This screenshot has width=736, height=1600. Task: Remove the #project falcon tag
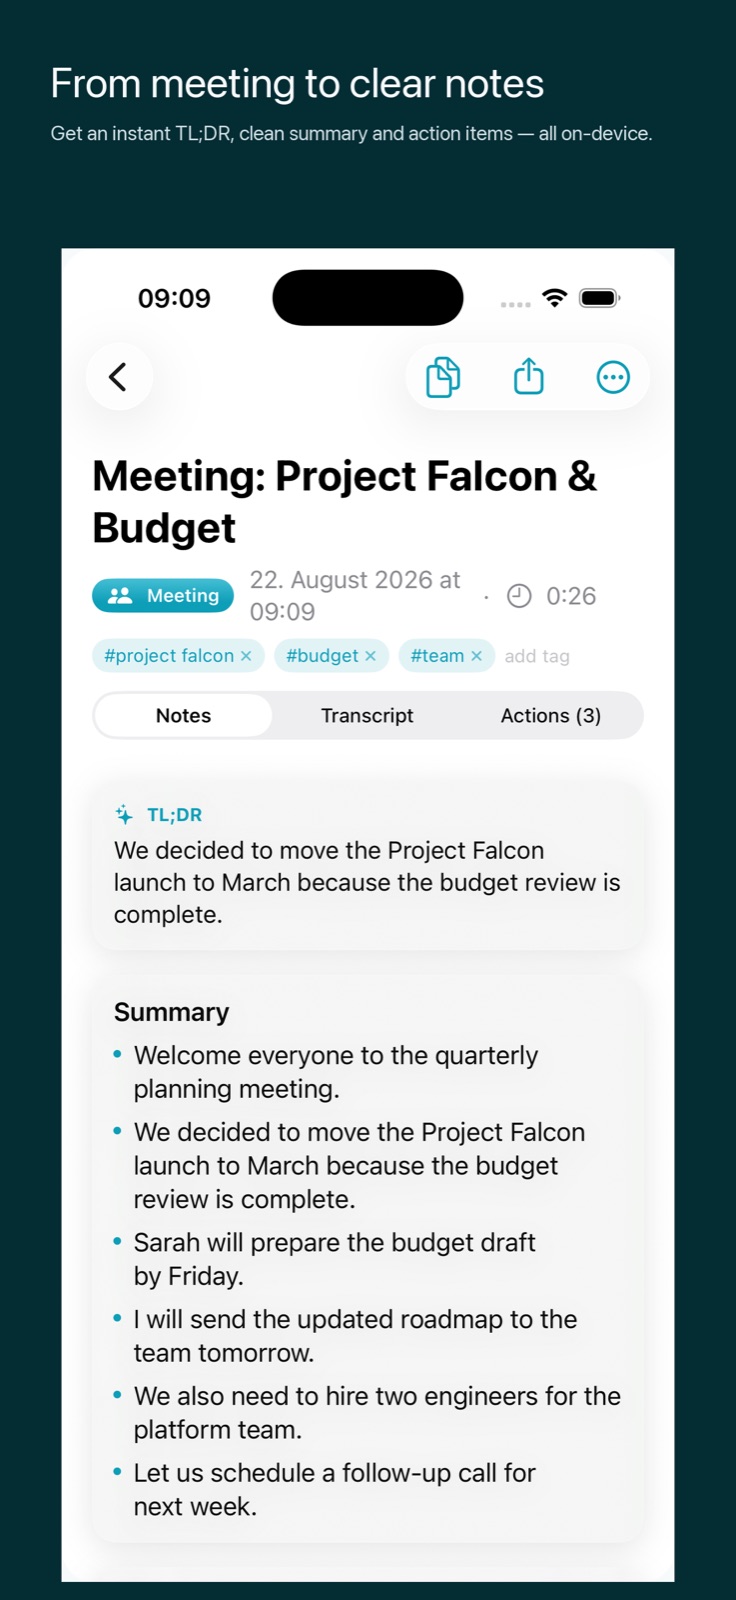pos(246,656)
